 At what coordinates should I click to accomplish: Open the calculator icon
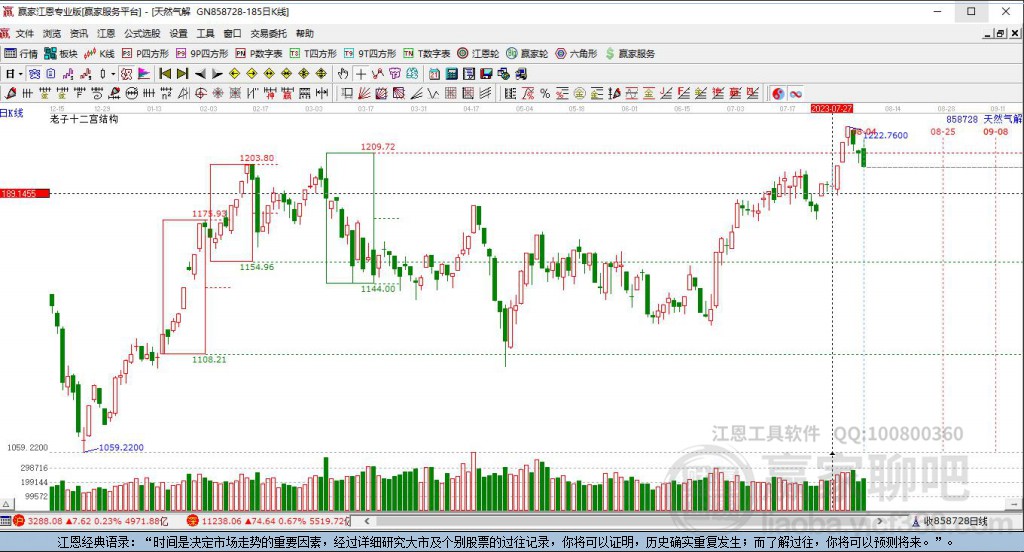tap(451, 74)
